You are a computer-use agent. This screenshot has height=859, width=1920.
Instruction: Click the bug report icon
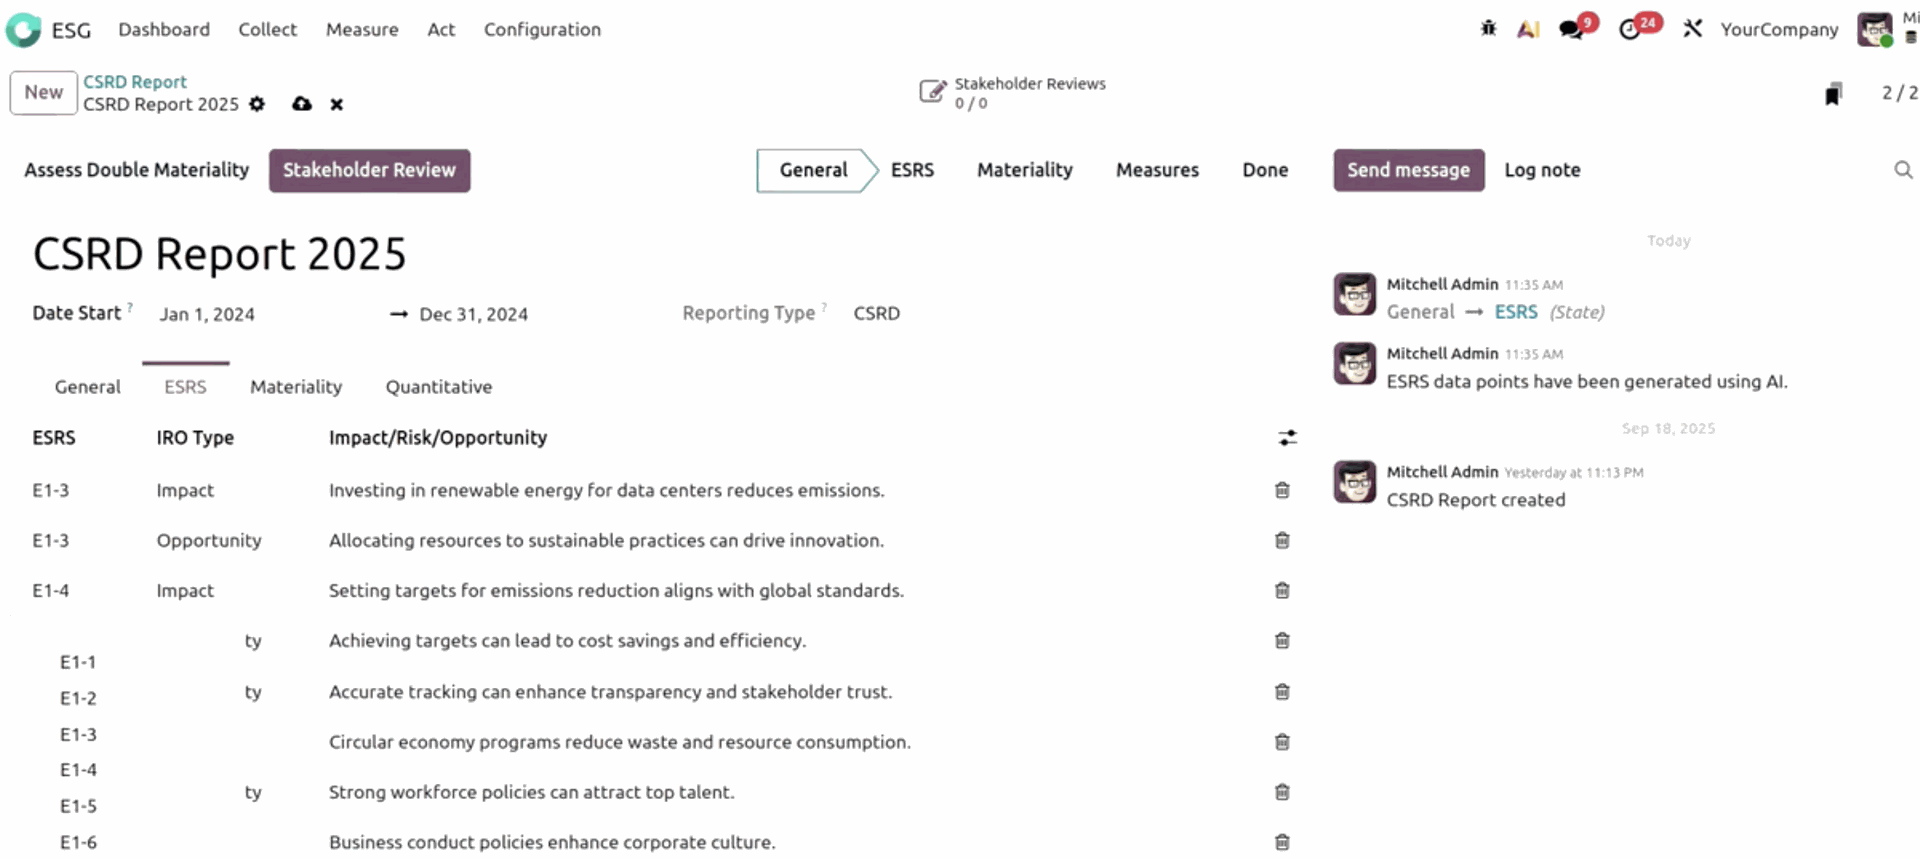coord(1488,29)
